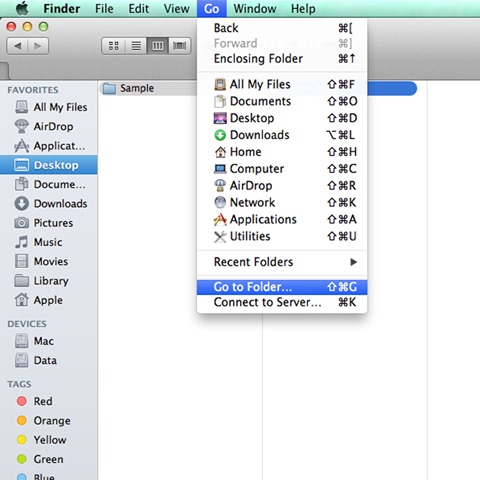Viewport: 480px width, 480px height.
Task: Choose Applications in Go menu
Action: 282,219
